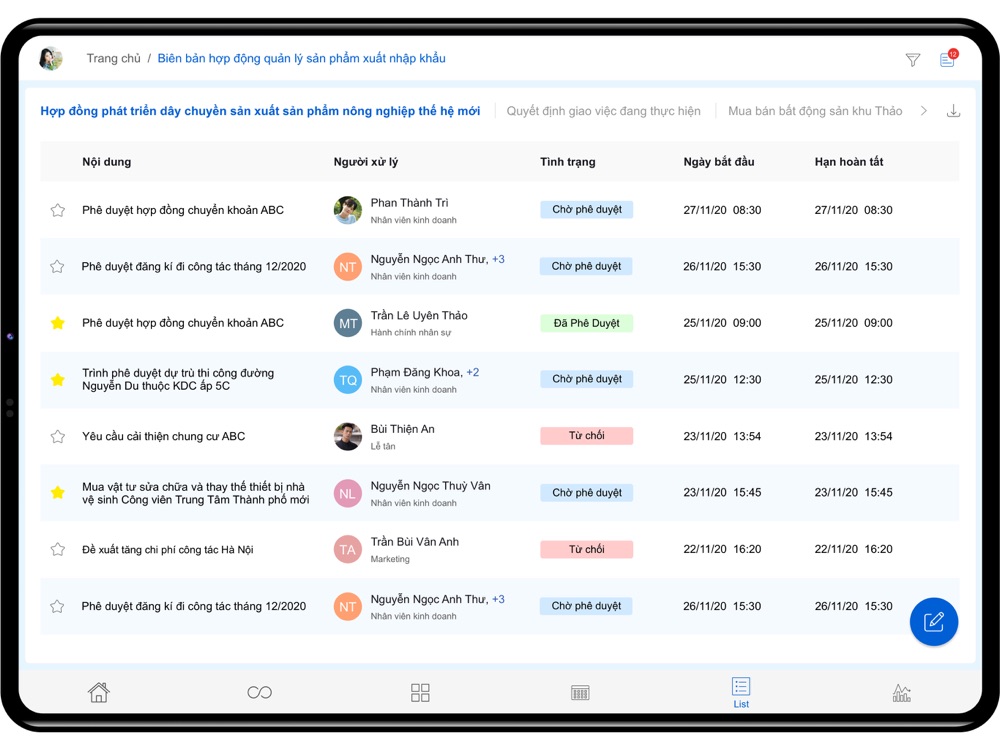1000x750 pixels.
Task: Select deadline 22/11/20 16:20
Action: point(853,549)
